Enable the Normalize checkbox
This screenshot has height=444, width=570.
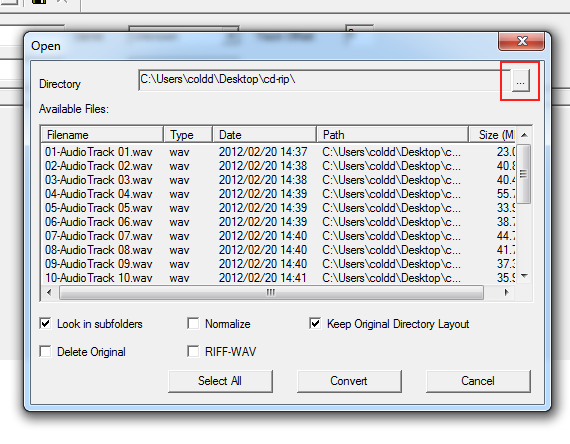(193, 323)
